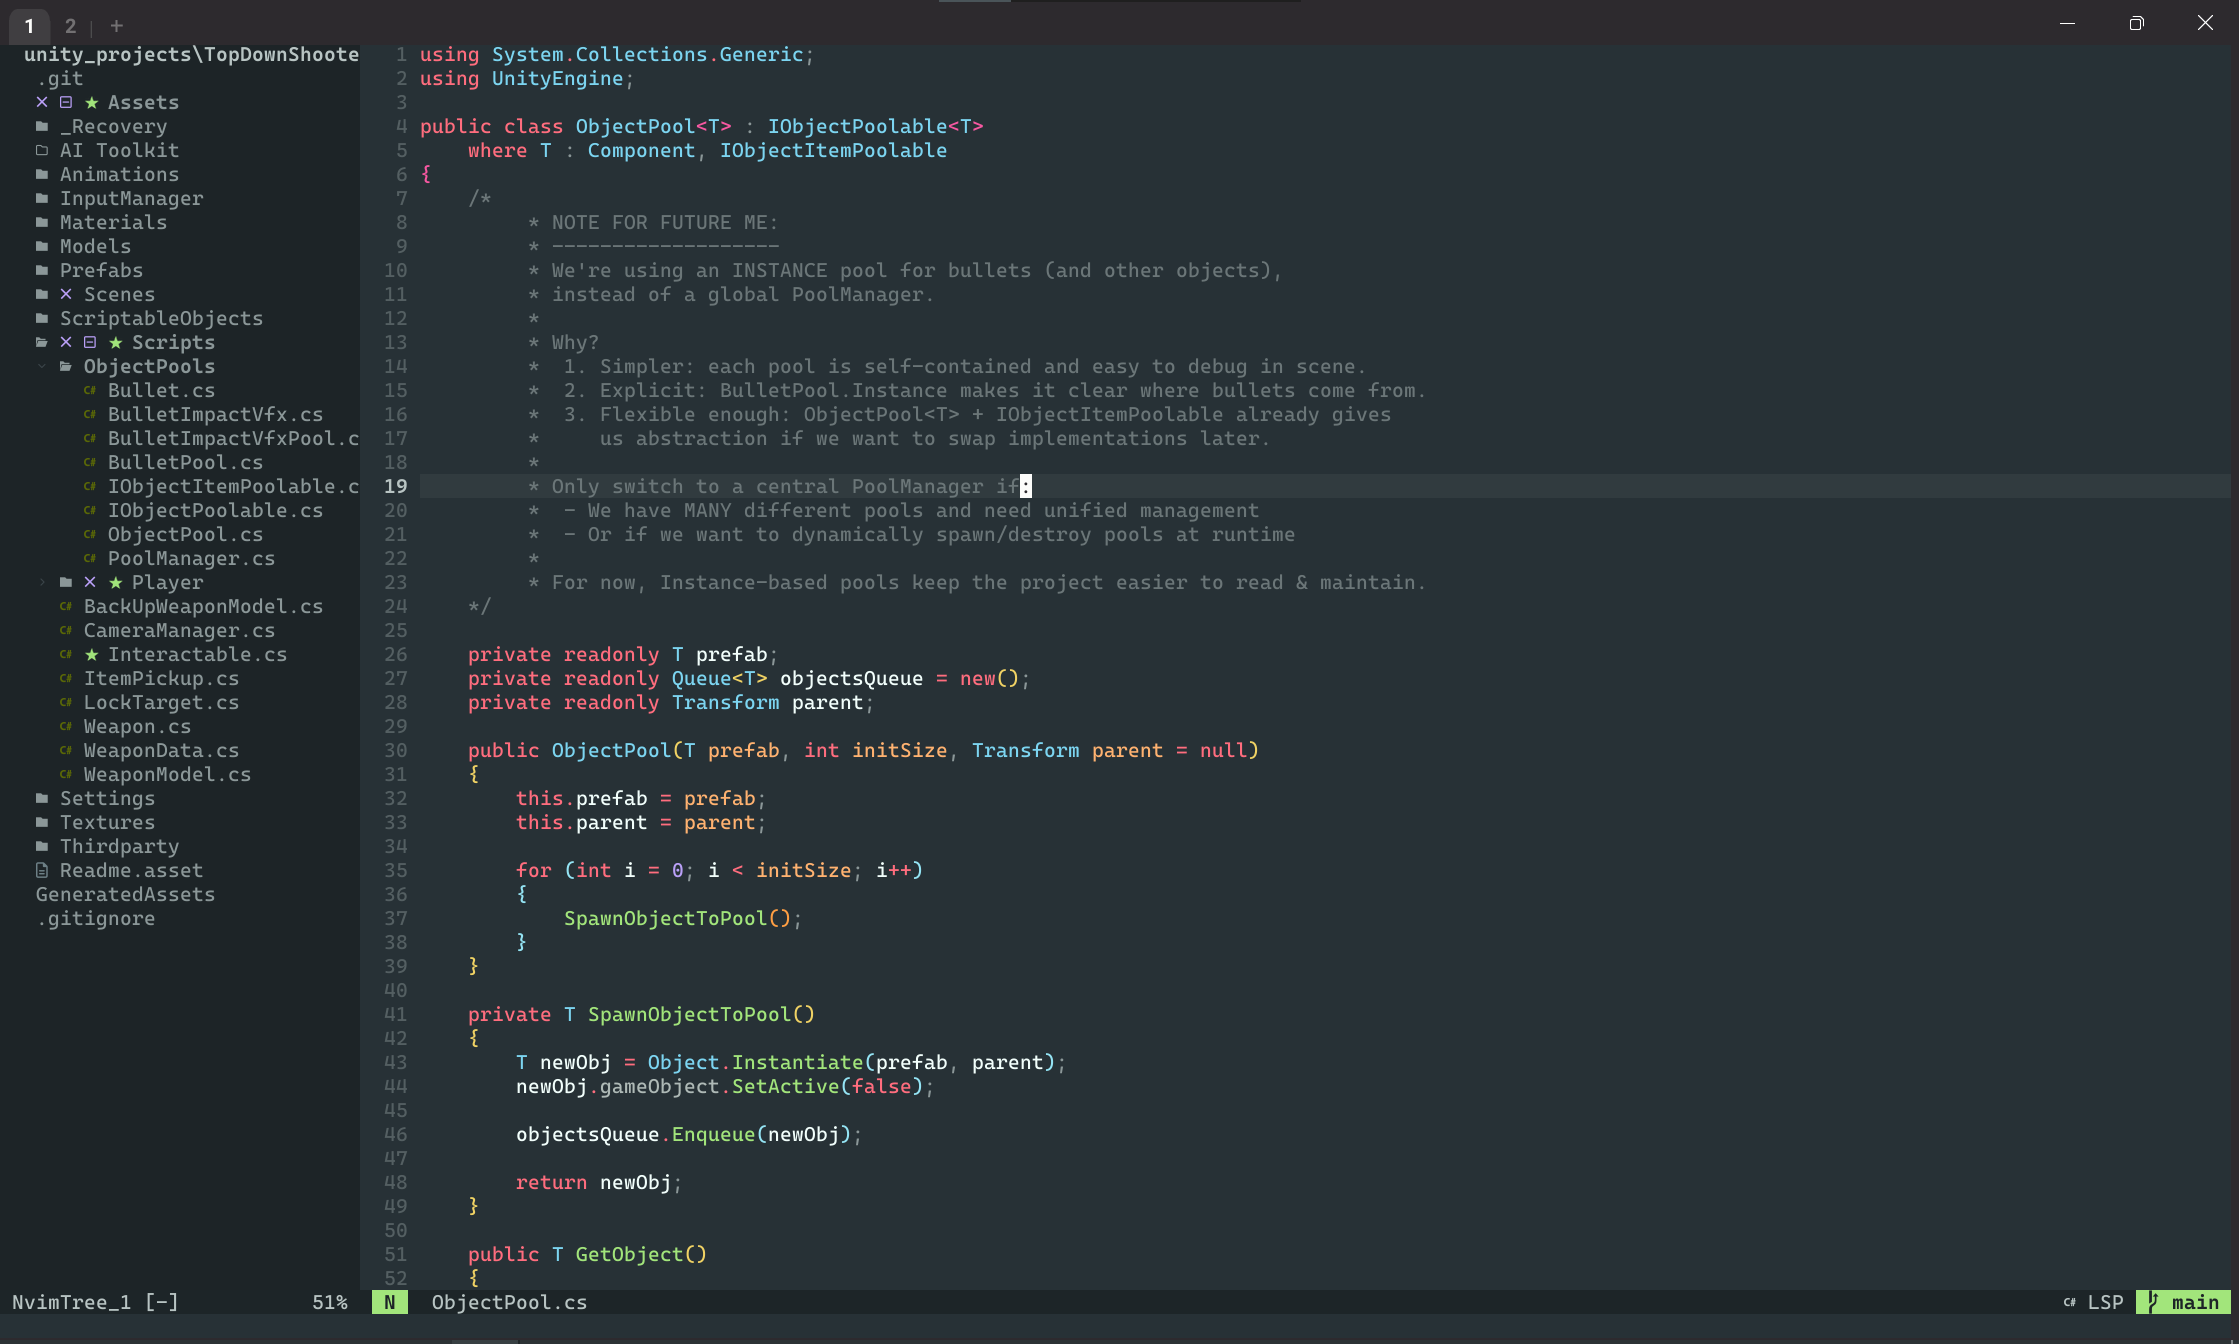
Task: Click the empty folder icon of AI Toolkit
Action: 42,151
